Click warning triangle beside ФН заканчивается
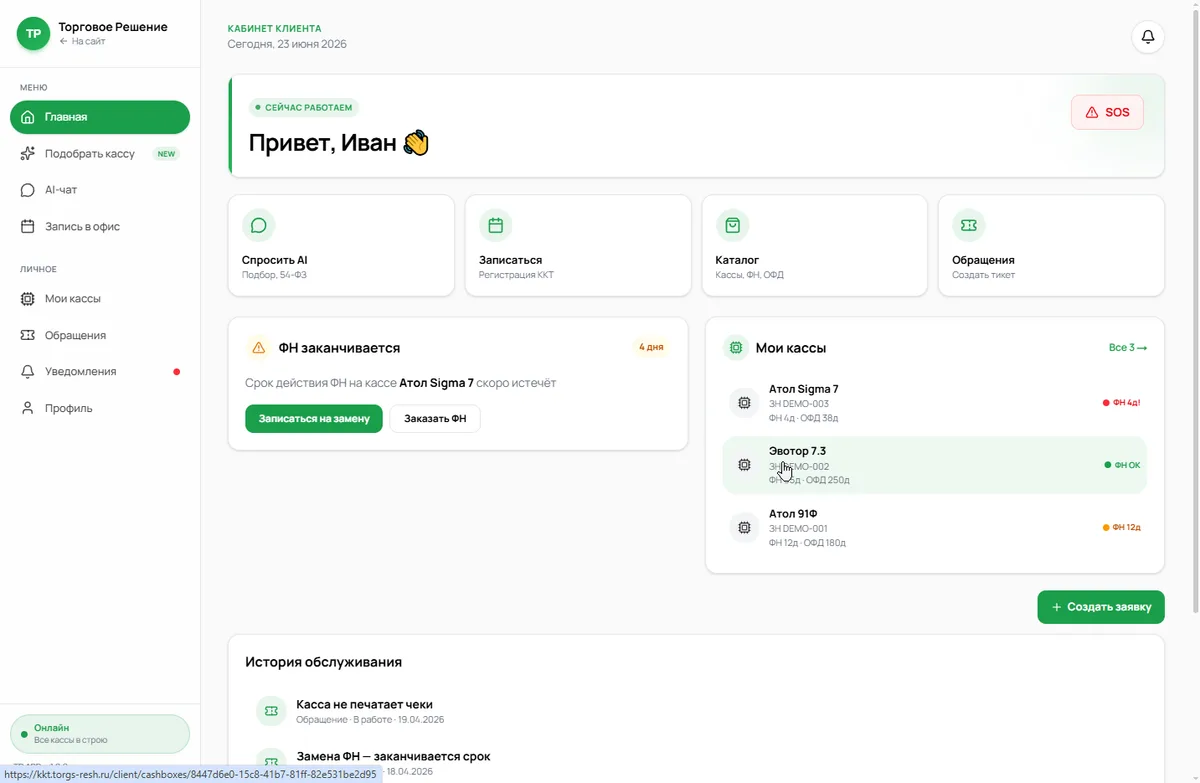 [x=258, y=348]
